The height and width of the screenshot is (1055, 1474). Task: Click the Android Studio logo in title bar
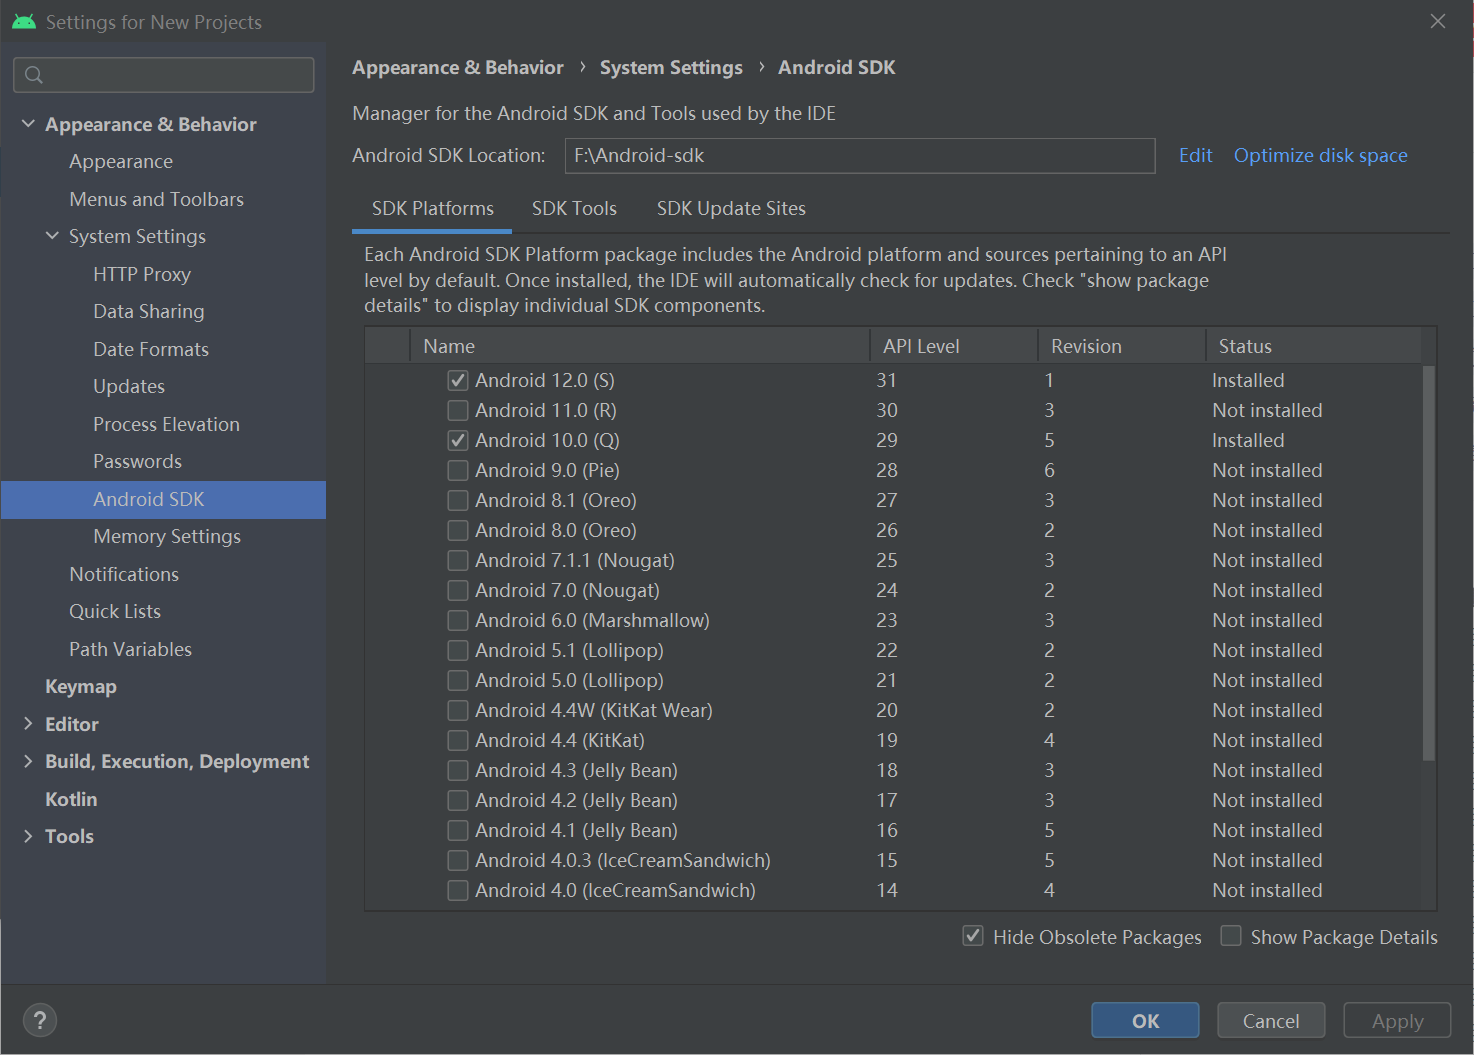[24, 21]
